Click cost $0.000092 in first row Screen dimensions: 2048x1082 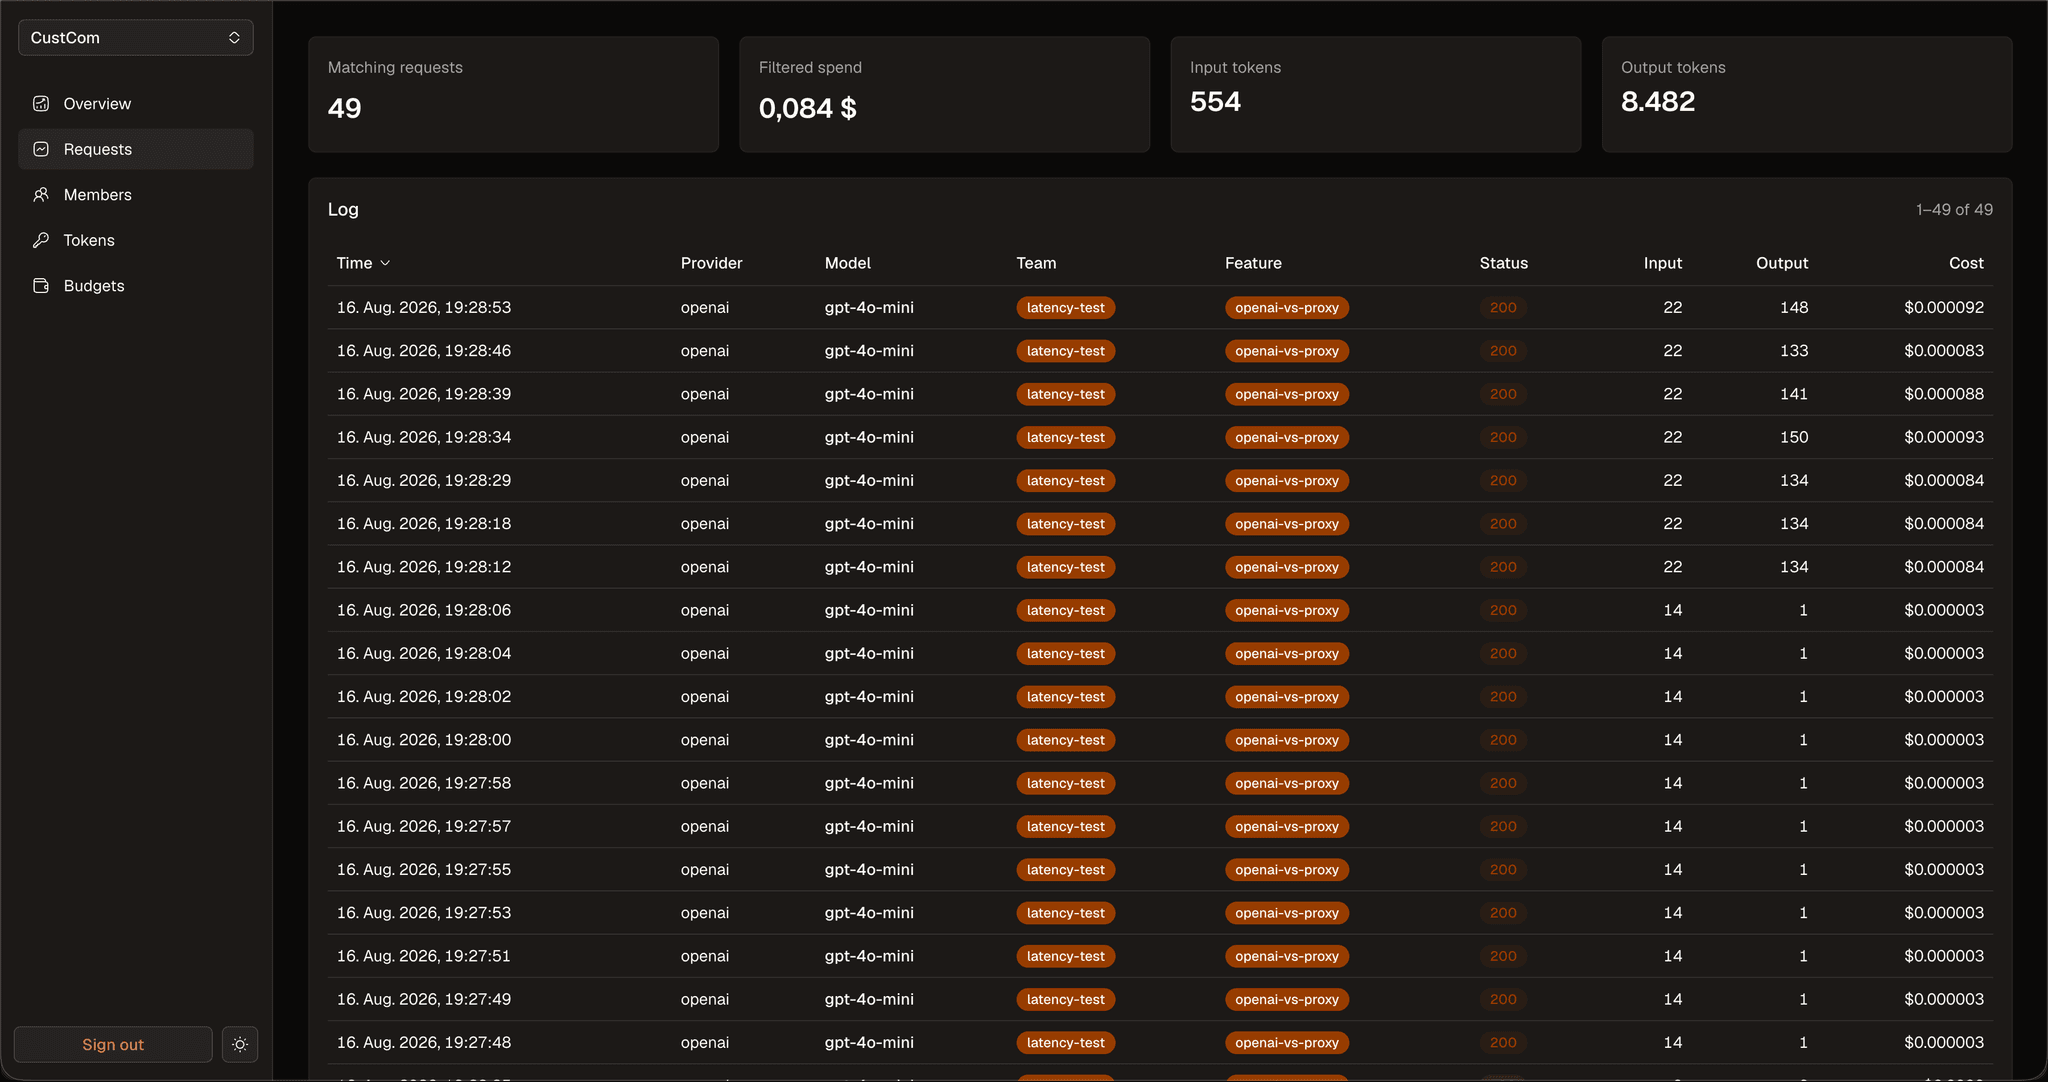(1944, 308)
